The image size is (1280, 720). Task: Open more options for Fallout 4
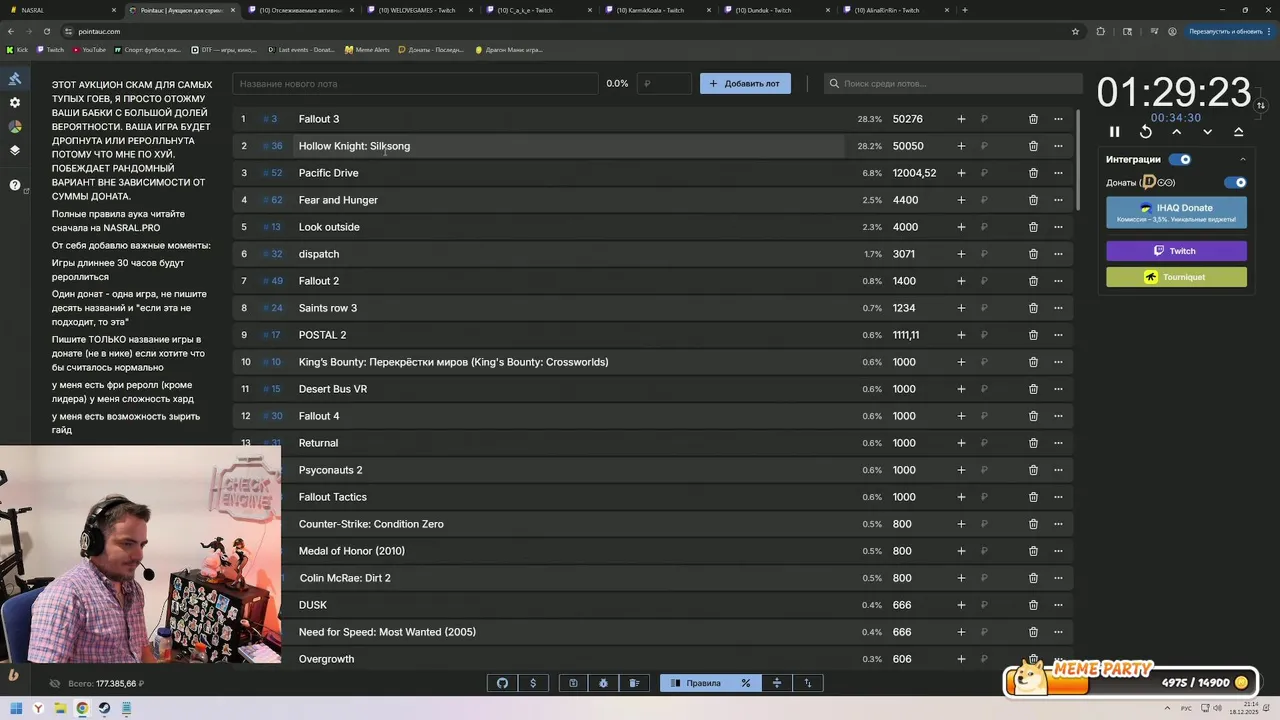click(x=1058, y=416)
